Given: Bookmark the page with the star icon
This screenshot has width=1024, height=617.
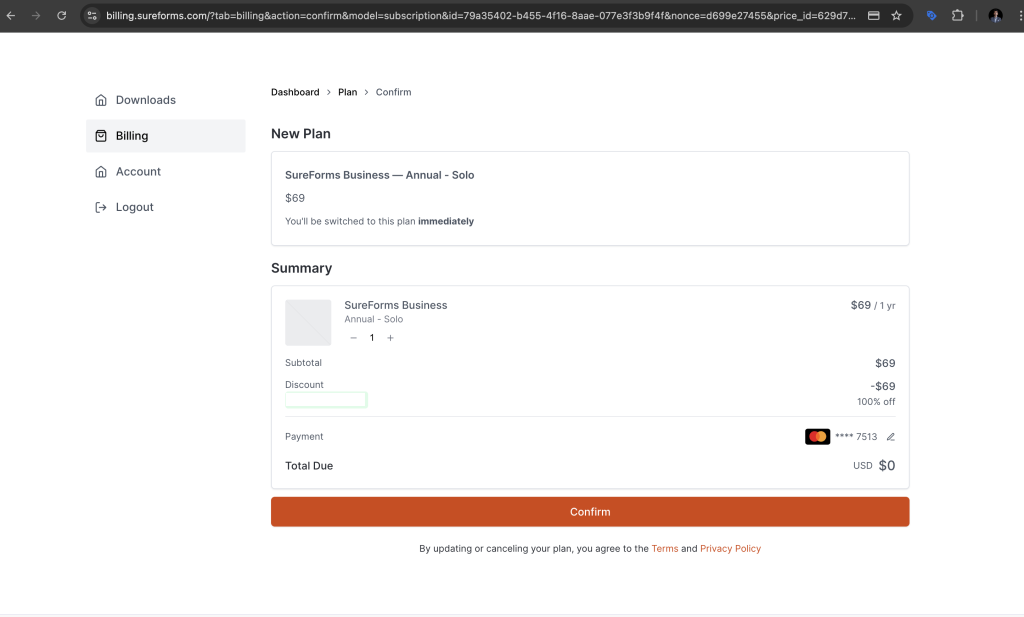Looking at the screenshot, I should [896, 16].
